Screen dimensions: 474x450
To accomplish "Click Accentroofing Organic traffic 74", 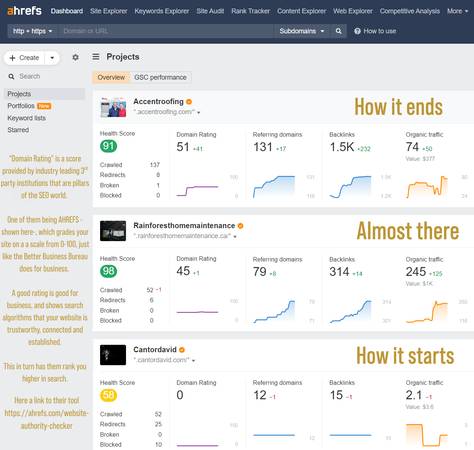I will pos(412,147).
